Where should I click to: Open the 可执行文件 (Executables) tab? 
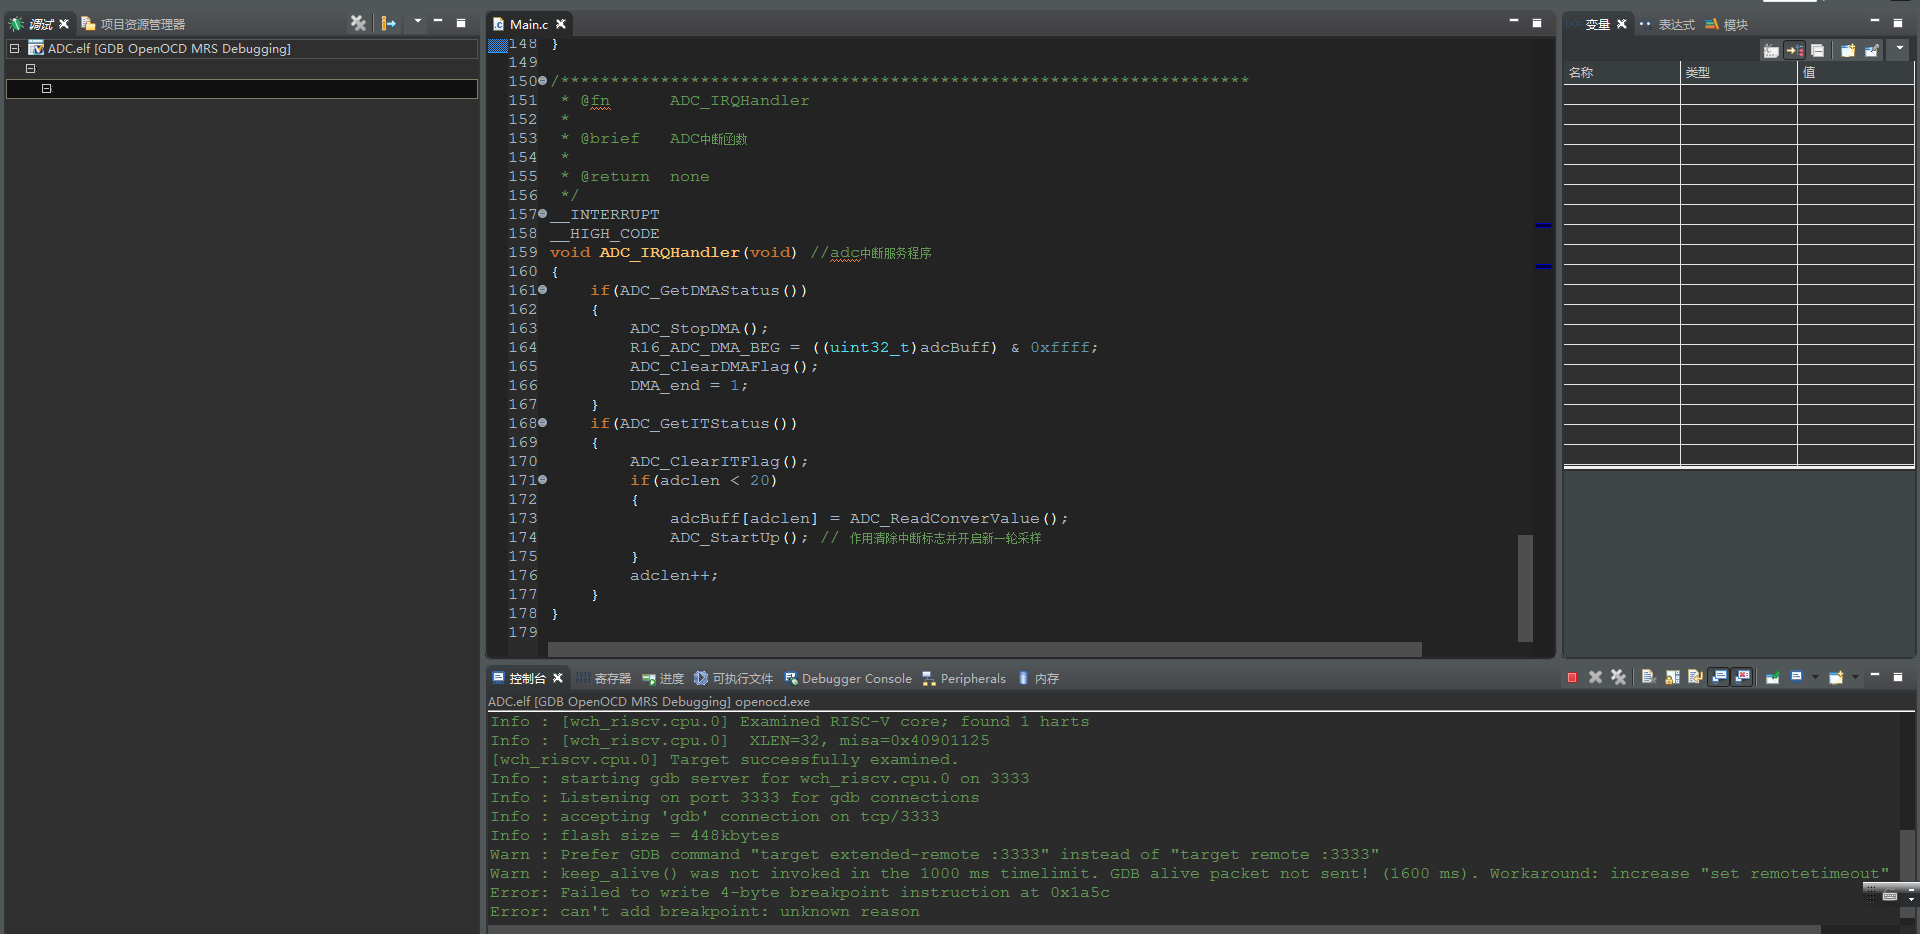(x=734, y=678)
